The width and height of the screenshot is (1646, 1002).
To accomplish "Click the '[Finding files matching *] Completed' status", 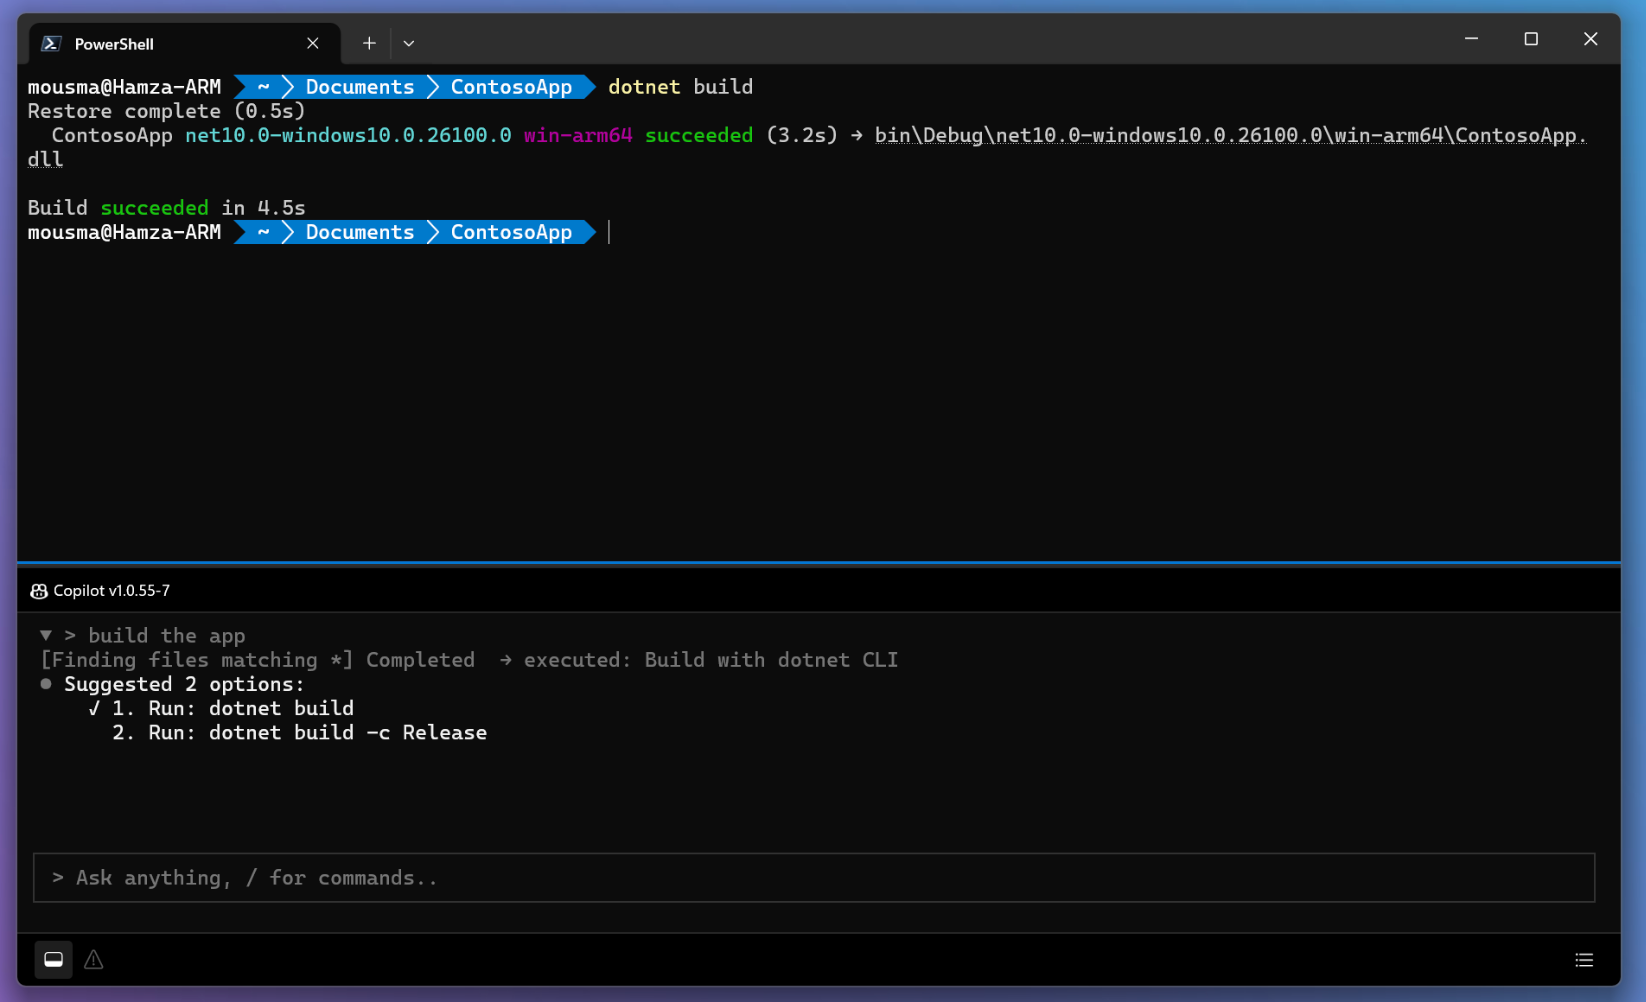I will click(x=258, y=660).
